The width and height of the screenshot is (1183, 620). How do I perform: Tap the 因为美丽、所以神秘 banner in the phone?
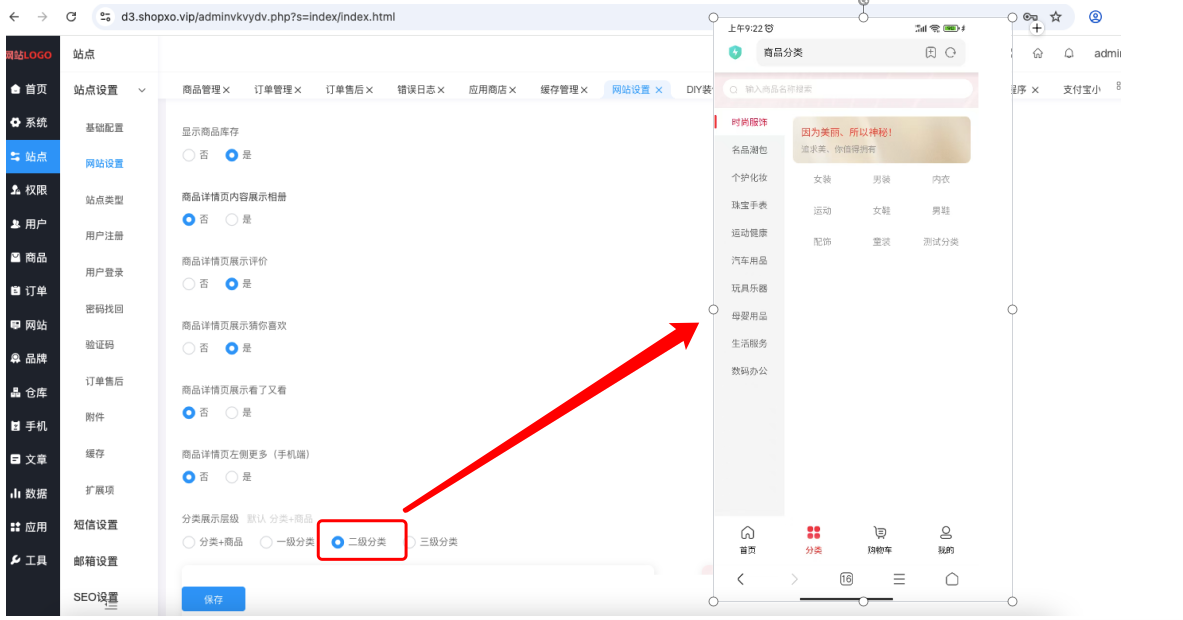881,140
